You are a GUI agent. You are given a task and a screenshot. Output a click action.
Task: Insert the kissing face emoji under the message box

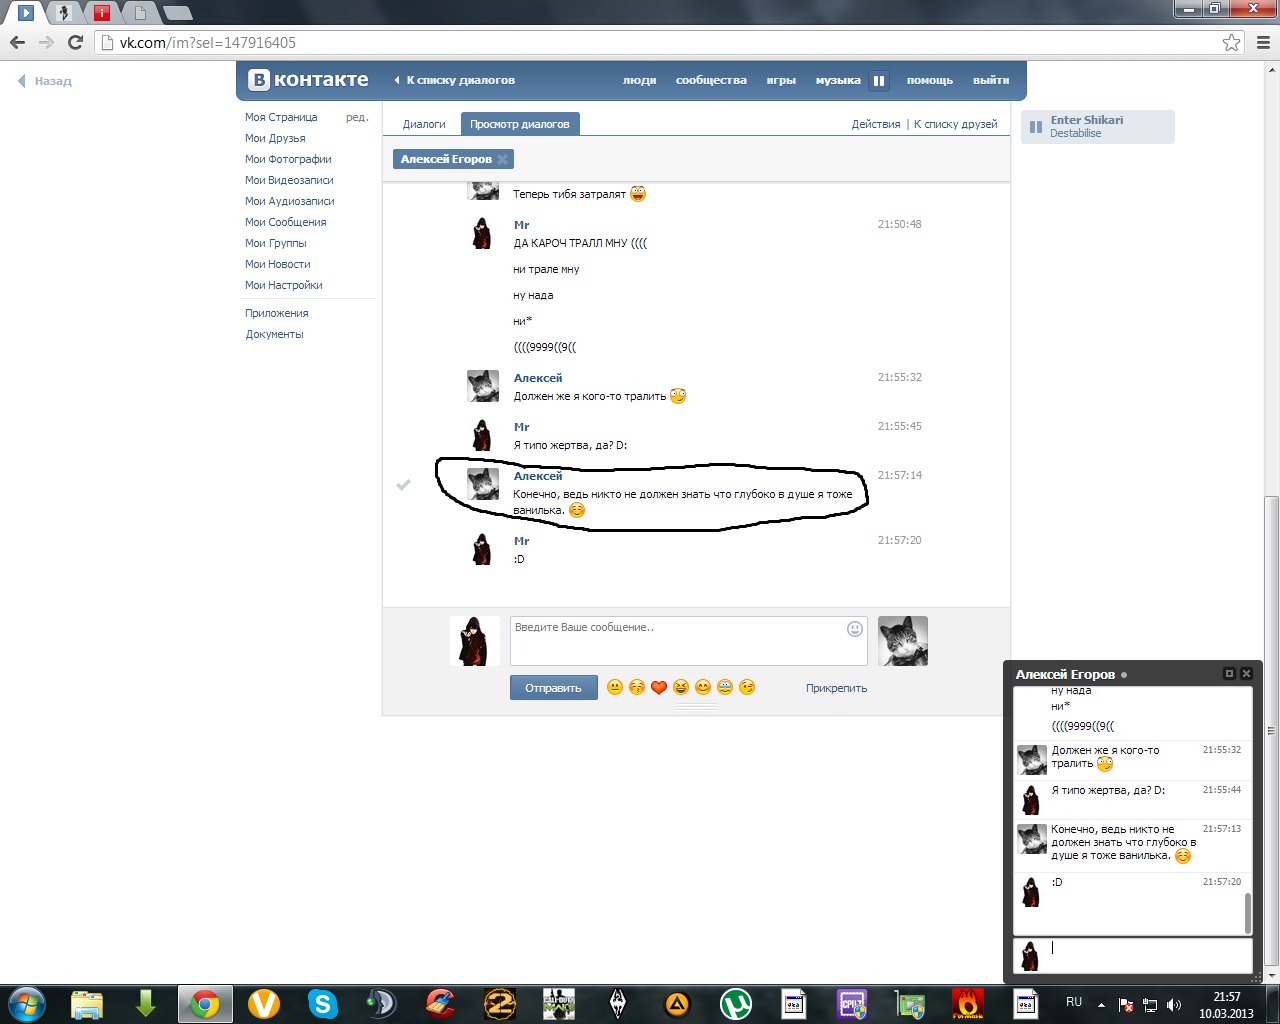(x=637, y=687)
